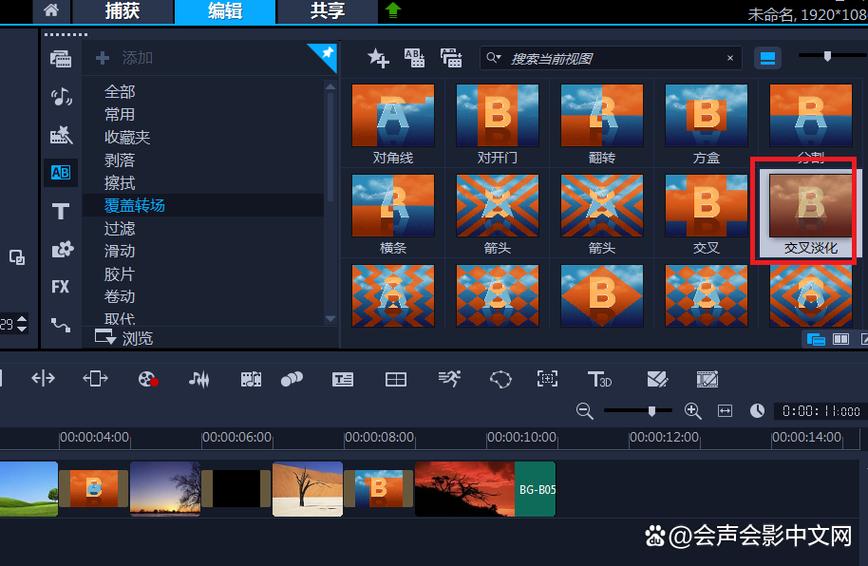Screen dimensions: 868x566
Task: Select the 覆盖转场 category
Action: [x=135, y=205]
